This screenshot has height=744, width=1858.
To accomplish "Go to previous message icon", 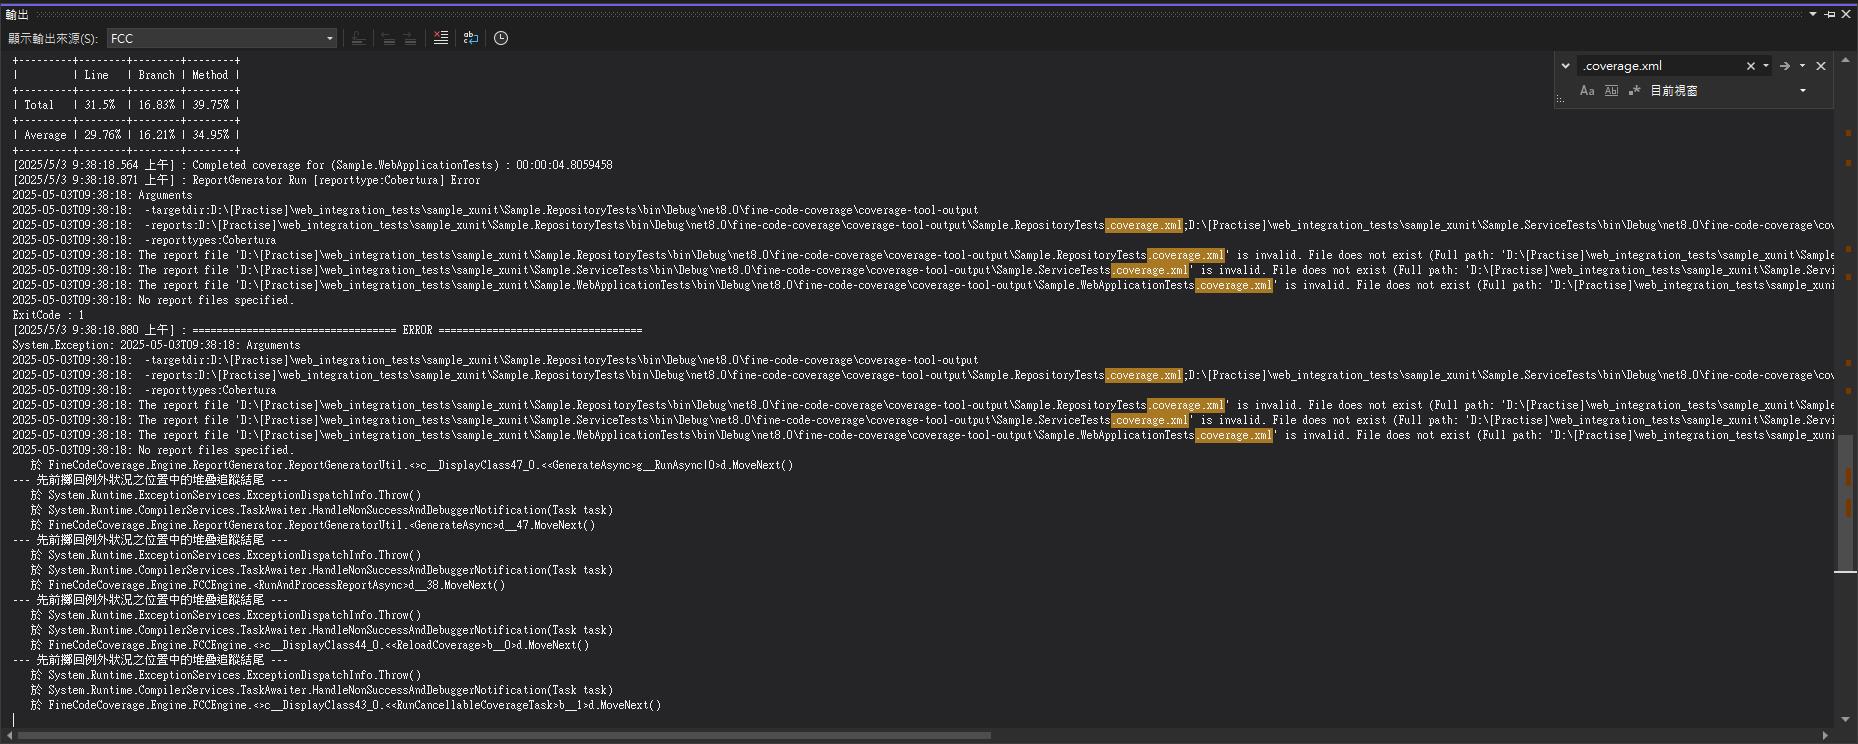I will pos(387,38).
